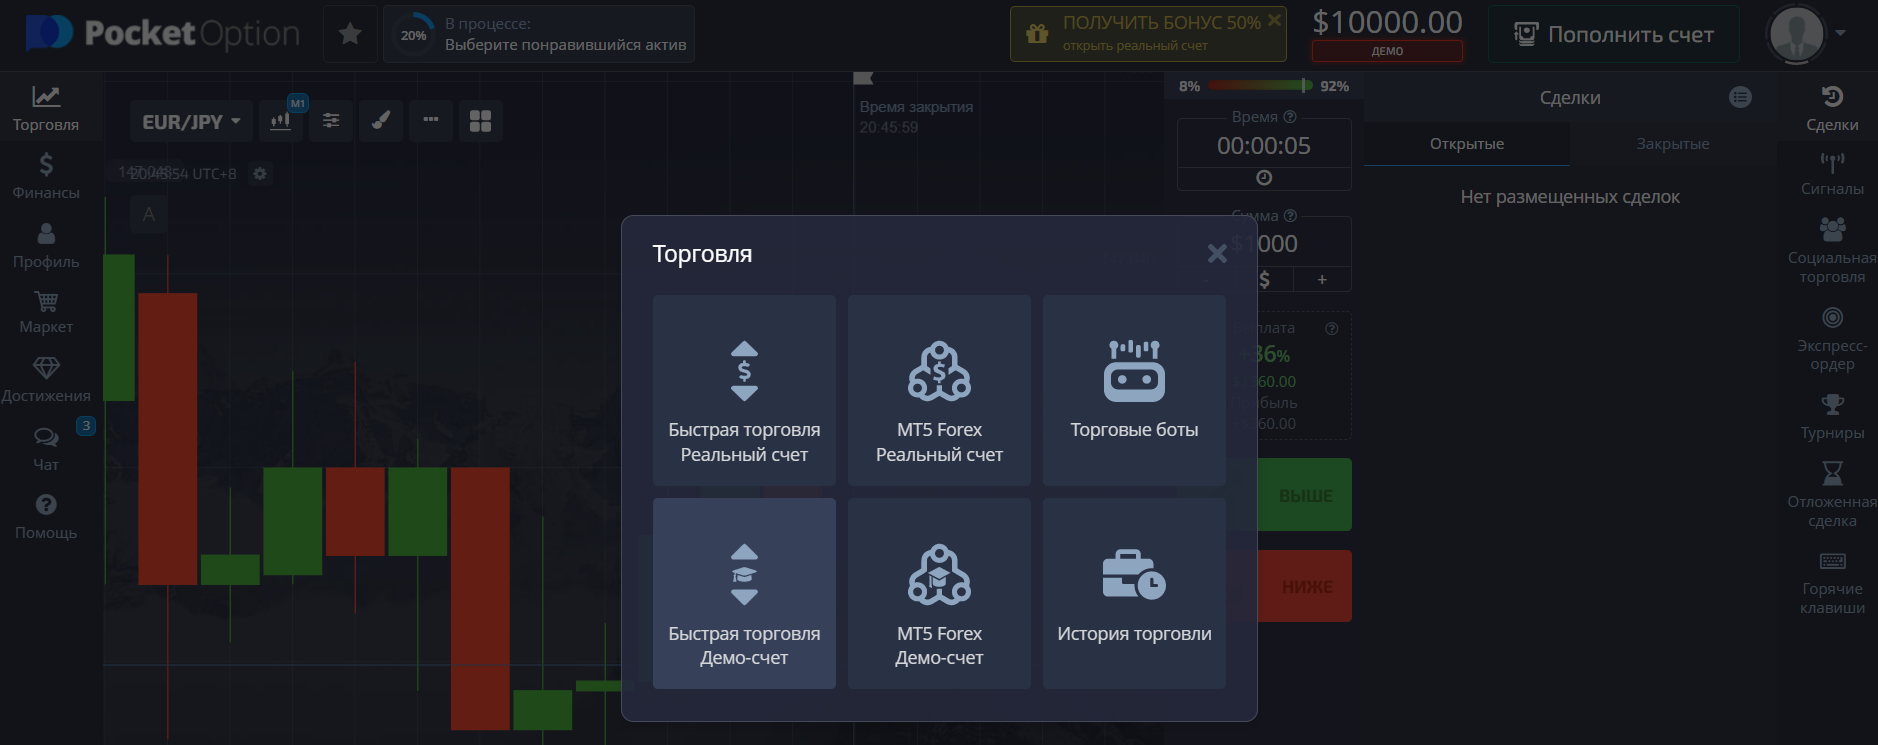Click Пополнить счет button
1878x745 pixels.
coord(1613,34)
